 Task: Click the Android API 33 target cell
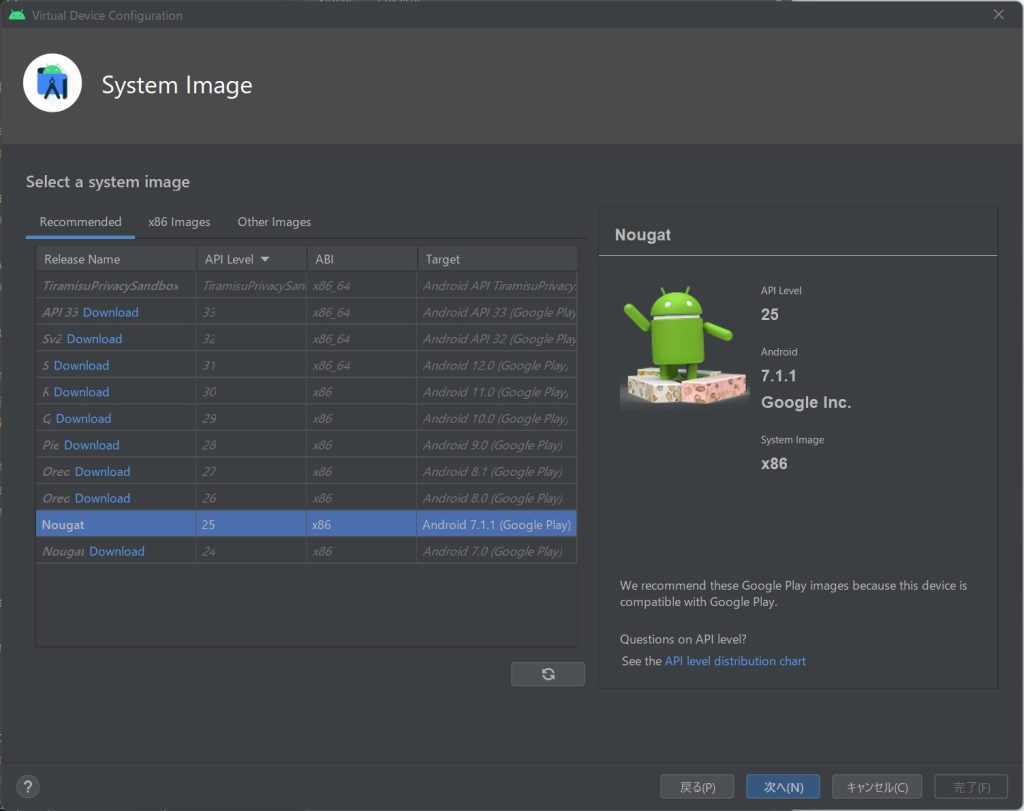click(x=496, y=313)
